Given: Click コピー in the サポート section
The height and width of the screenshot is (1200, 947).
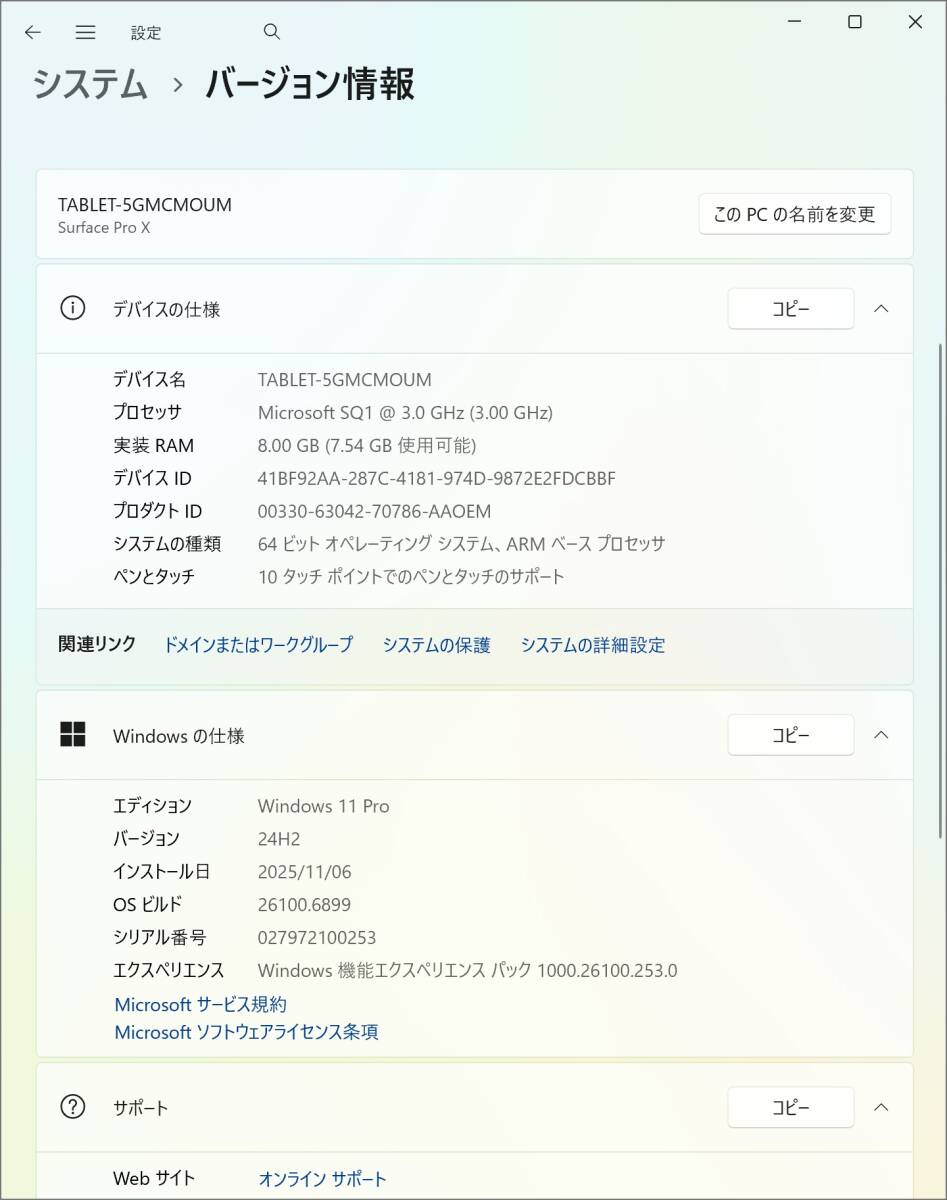Looking at the screenshot, I should click(790, 1107).
